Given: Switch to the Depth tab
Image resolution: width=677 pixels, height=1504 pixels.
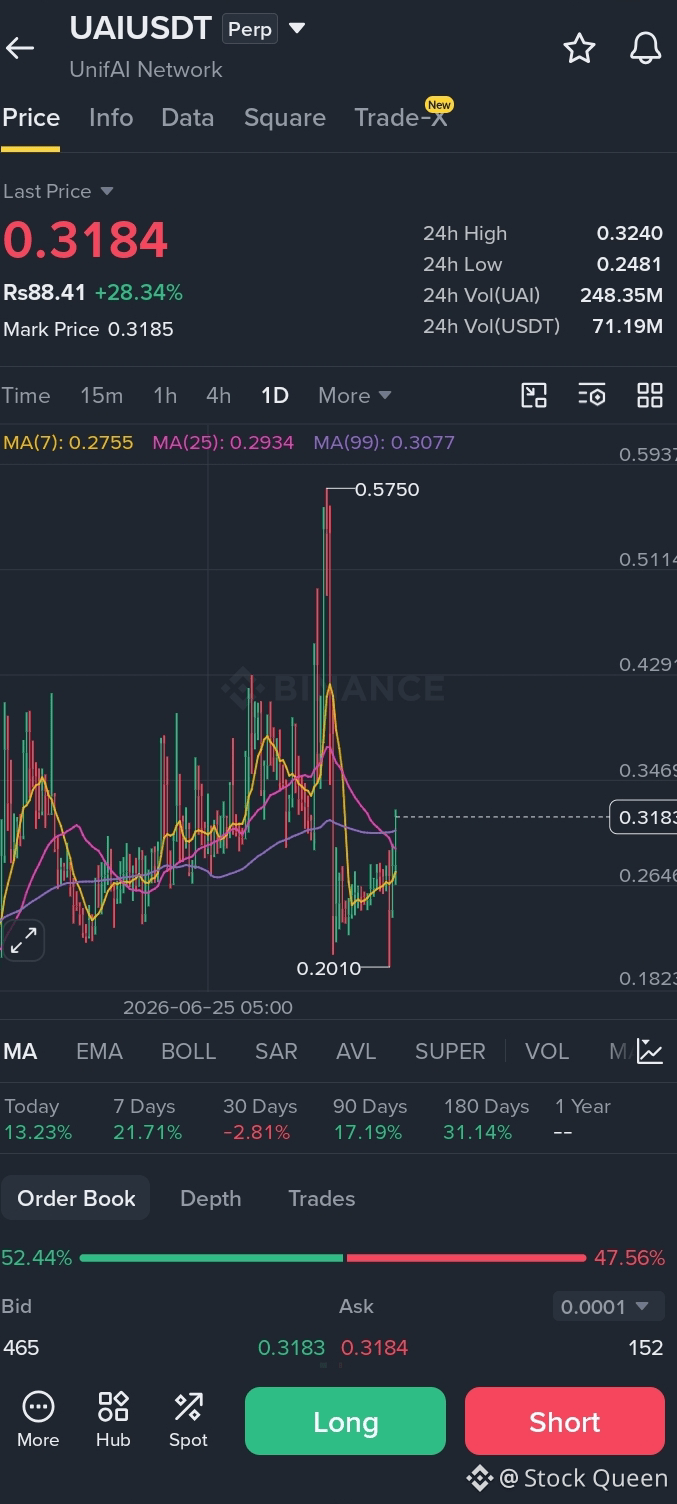Looking at the screenshot, I should coord(210,1198).
